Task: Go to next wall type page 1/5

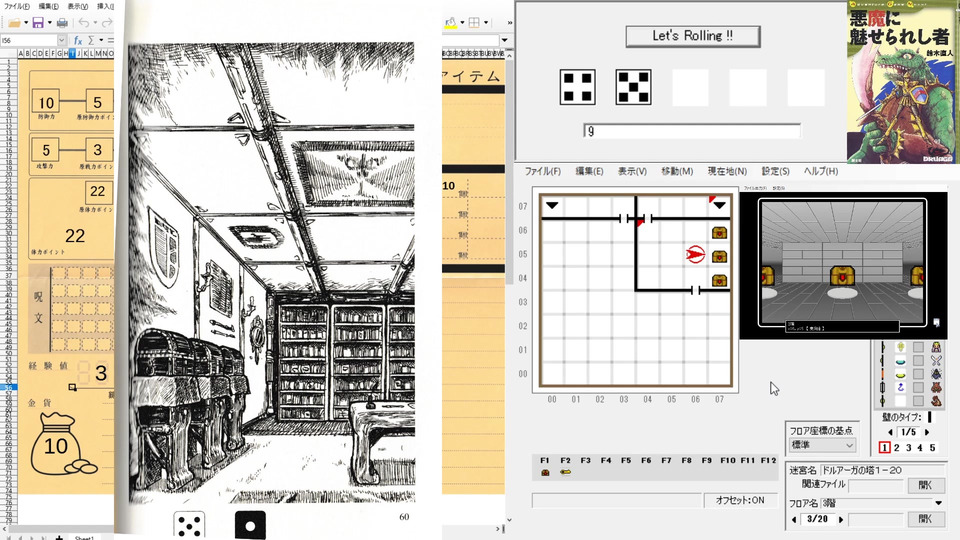Action: click(x=927, y=432)
